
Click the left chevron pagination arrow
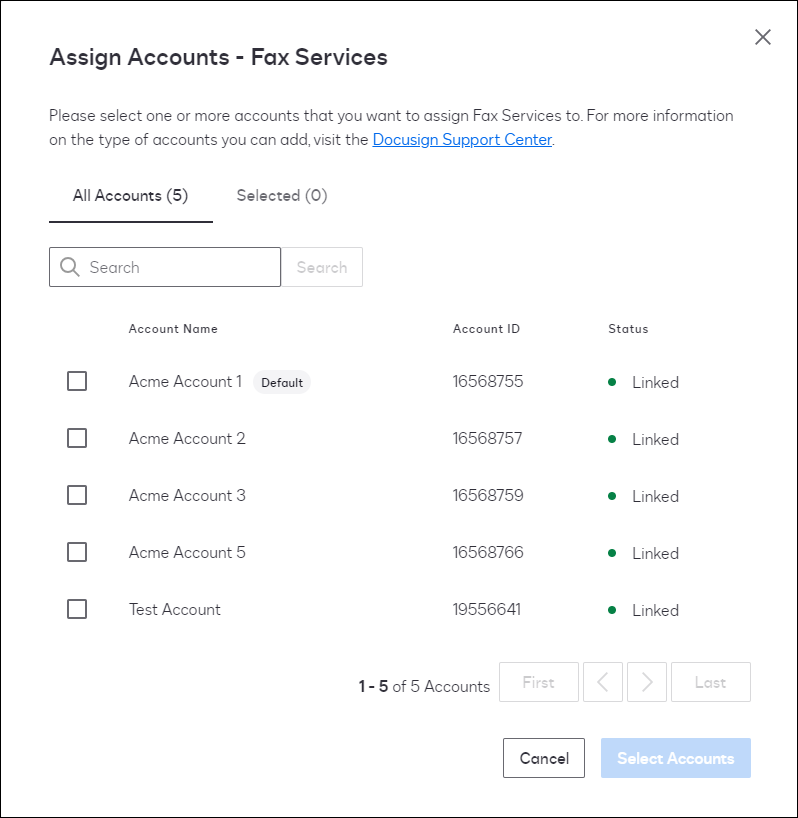tap(603, 682)
